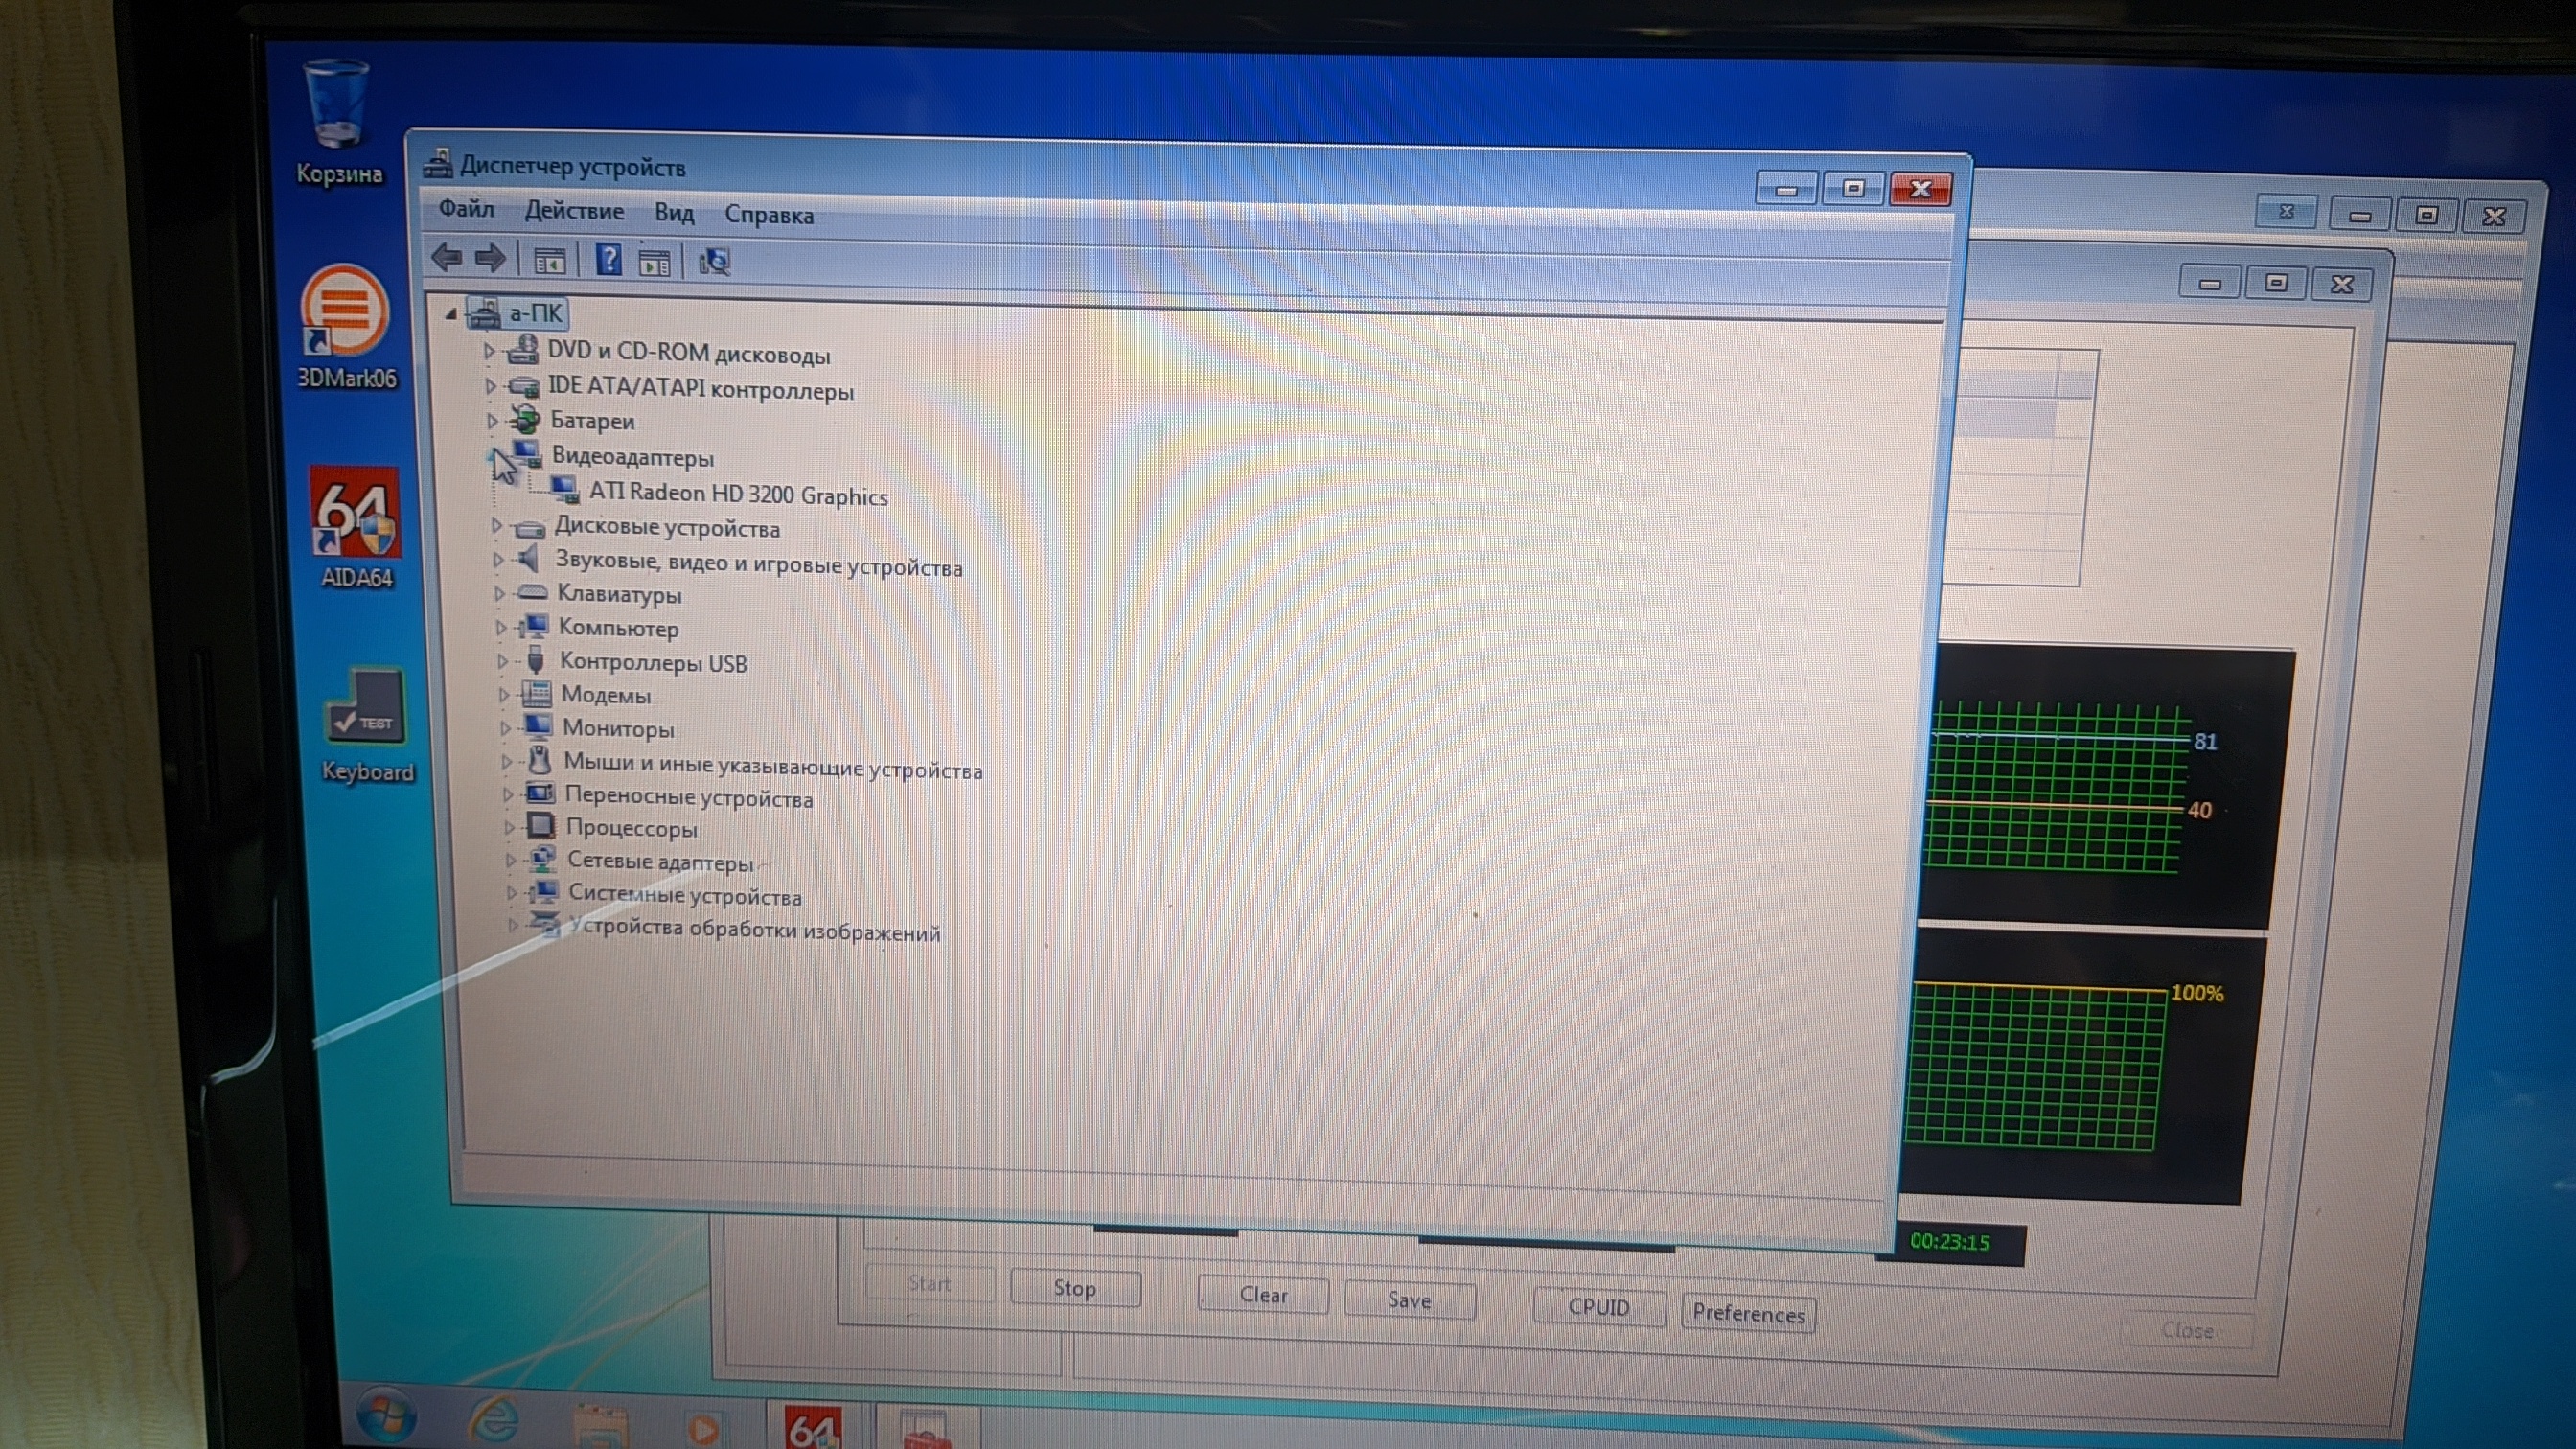The width and height of the screenshot is (2576, 1449).
Task: Click Clear in the AIDA64 stability test
Action: (1263, 1294)
